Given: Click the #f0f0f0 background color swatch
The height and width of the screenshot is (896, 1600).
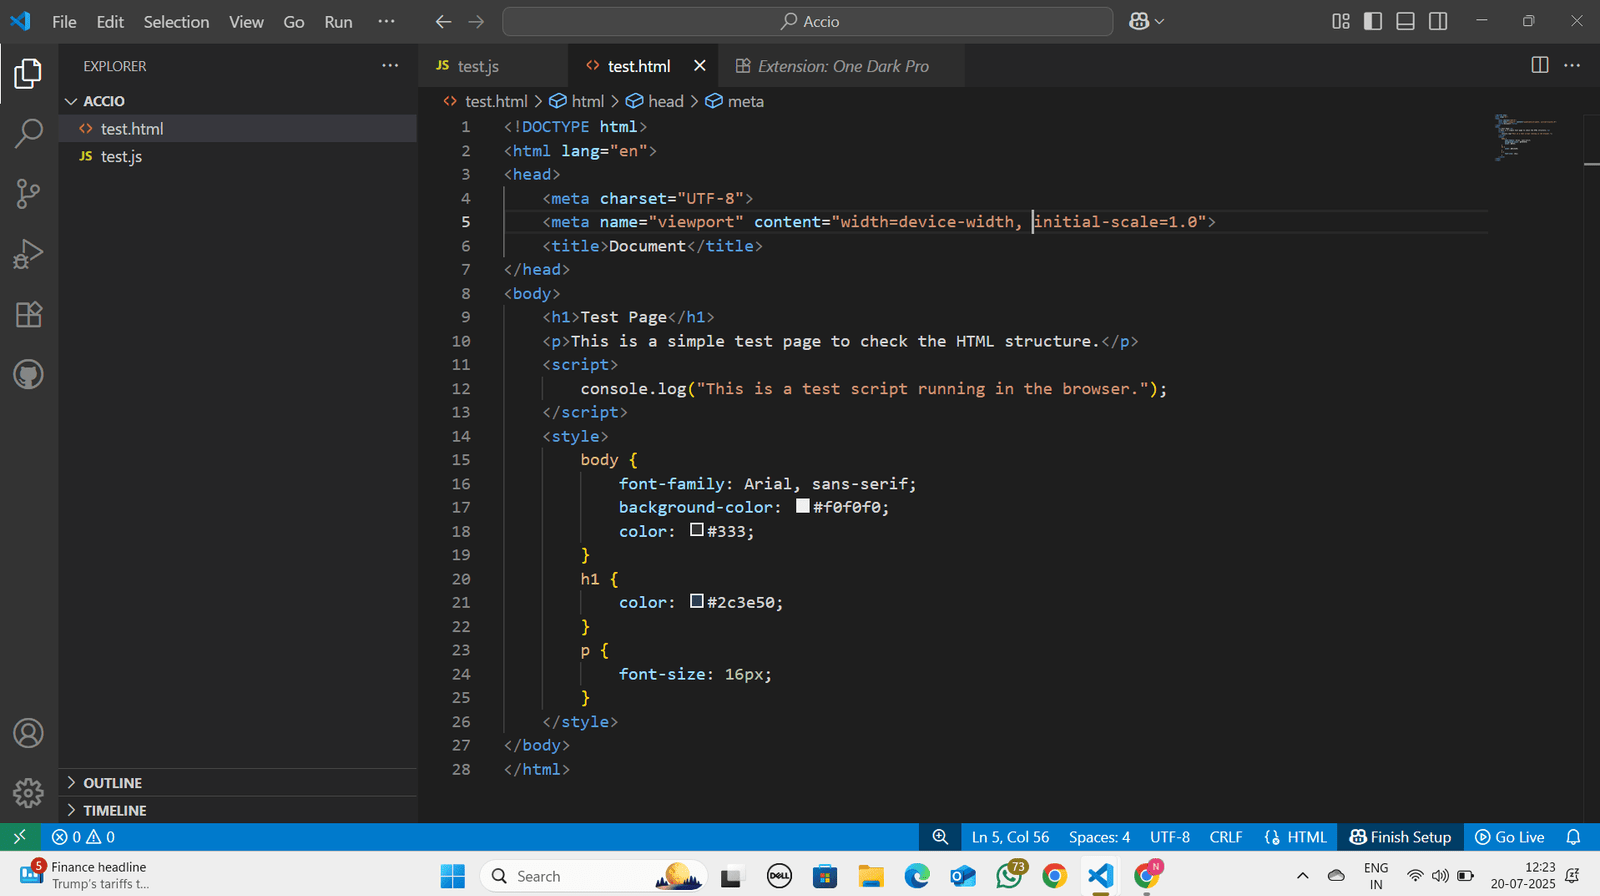Looking at the screenshot, I should tap(802, 506).
